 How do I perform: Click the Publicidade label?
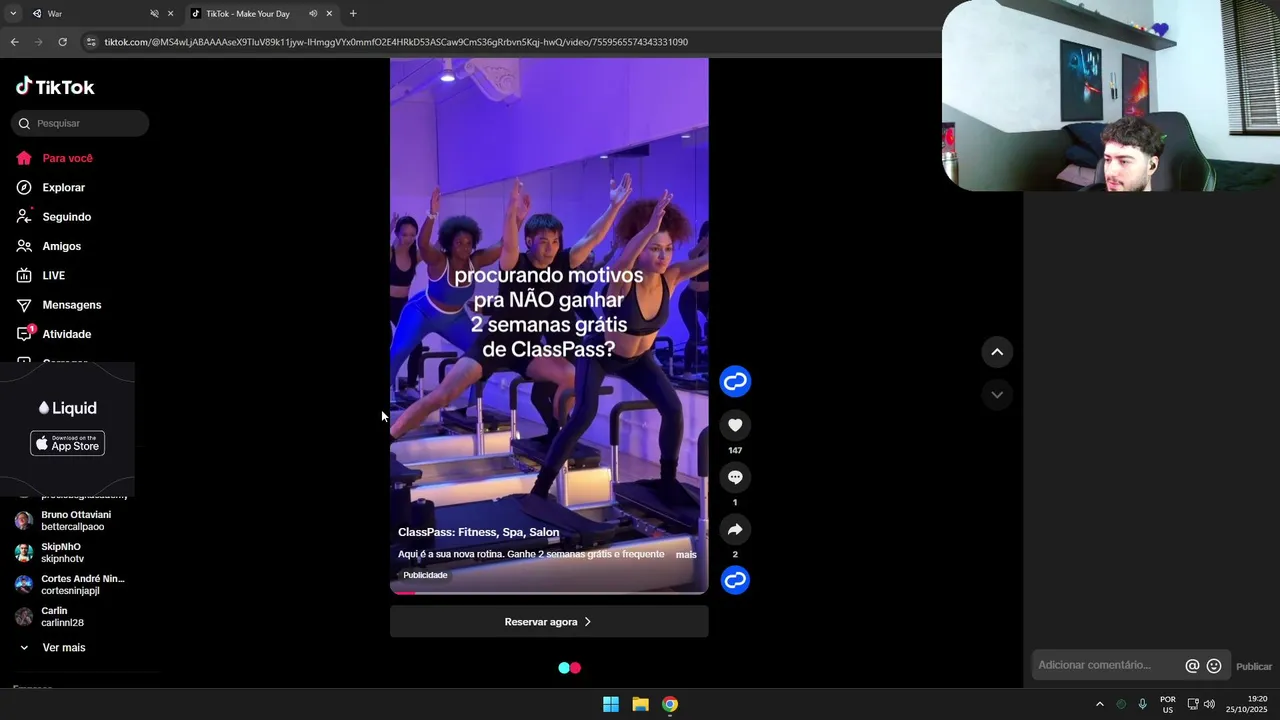(425, 575)
